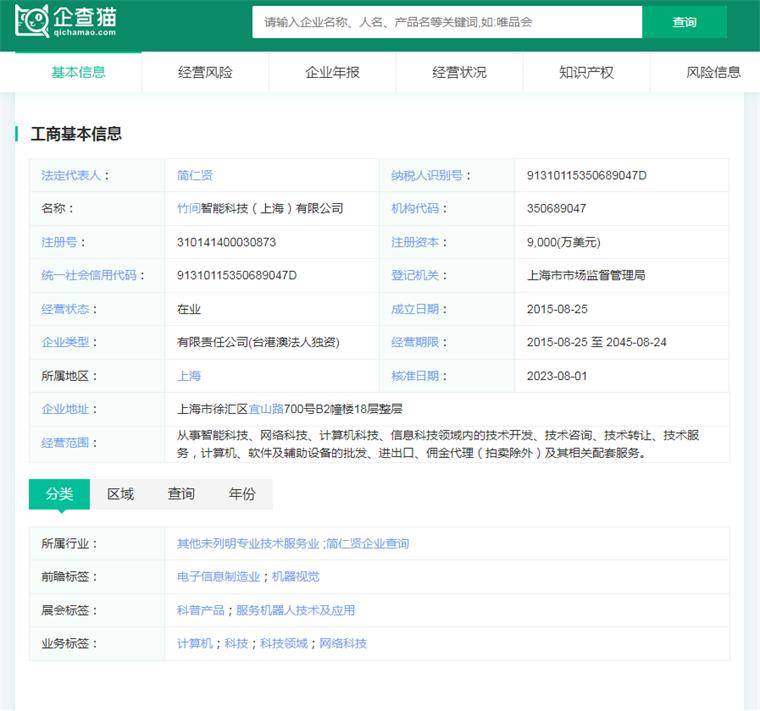Select the 年份 tab
The width and height of the screenshot is (760, 711).
pyautogui.click(x=242, y=494)
